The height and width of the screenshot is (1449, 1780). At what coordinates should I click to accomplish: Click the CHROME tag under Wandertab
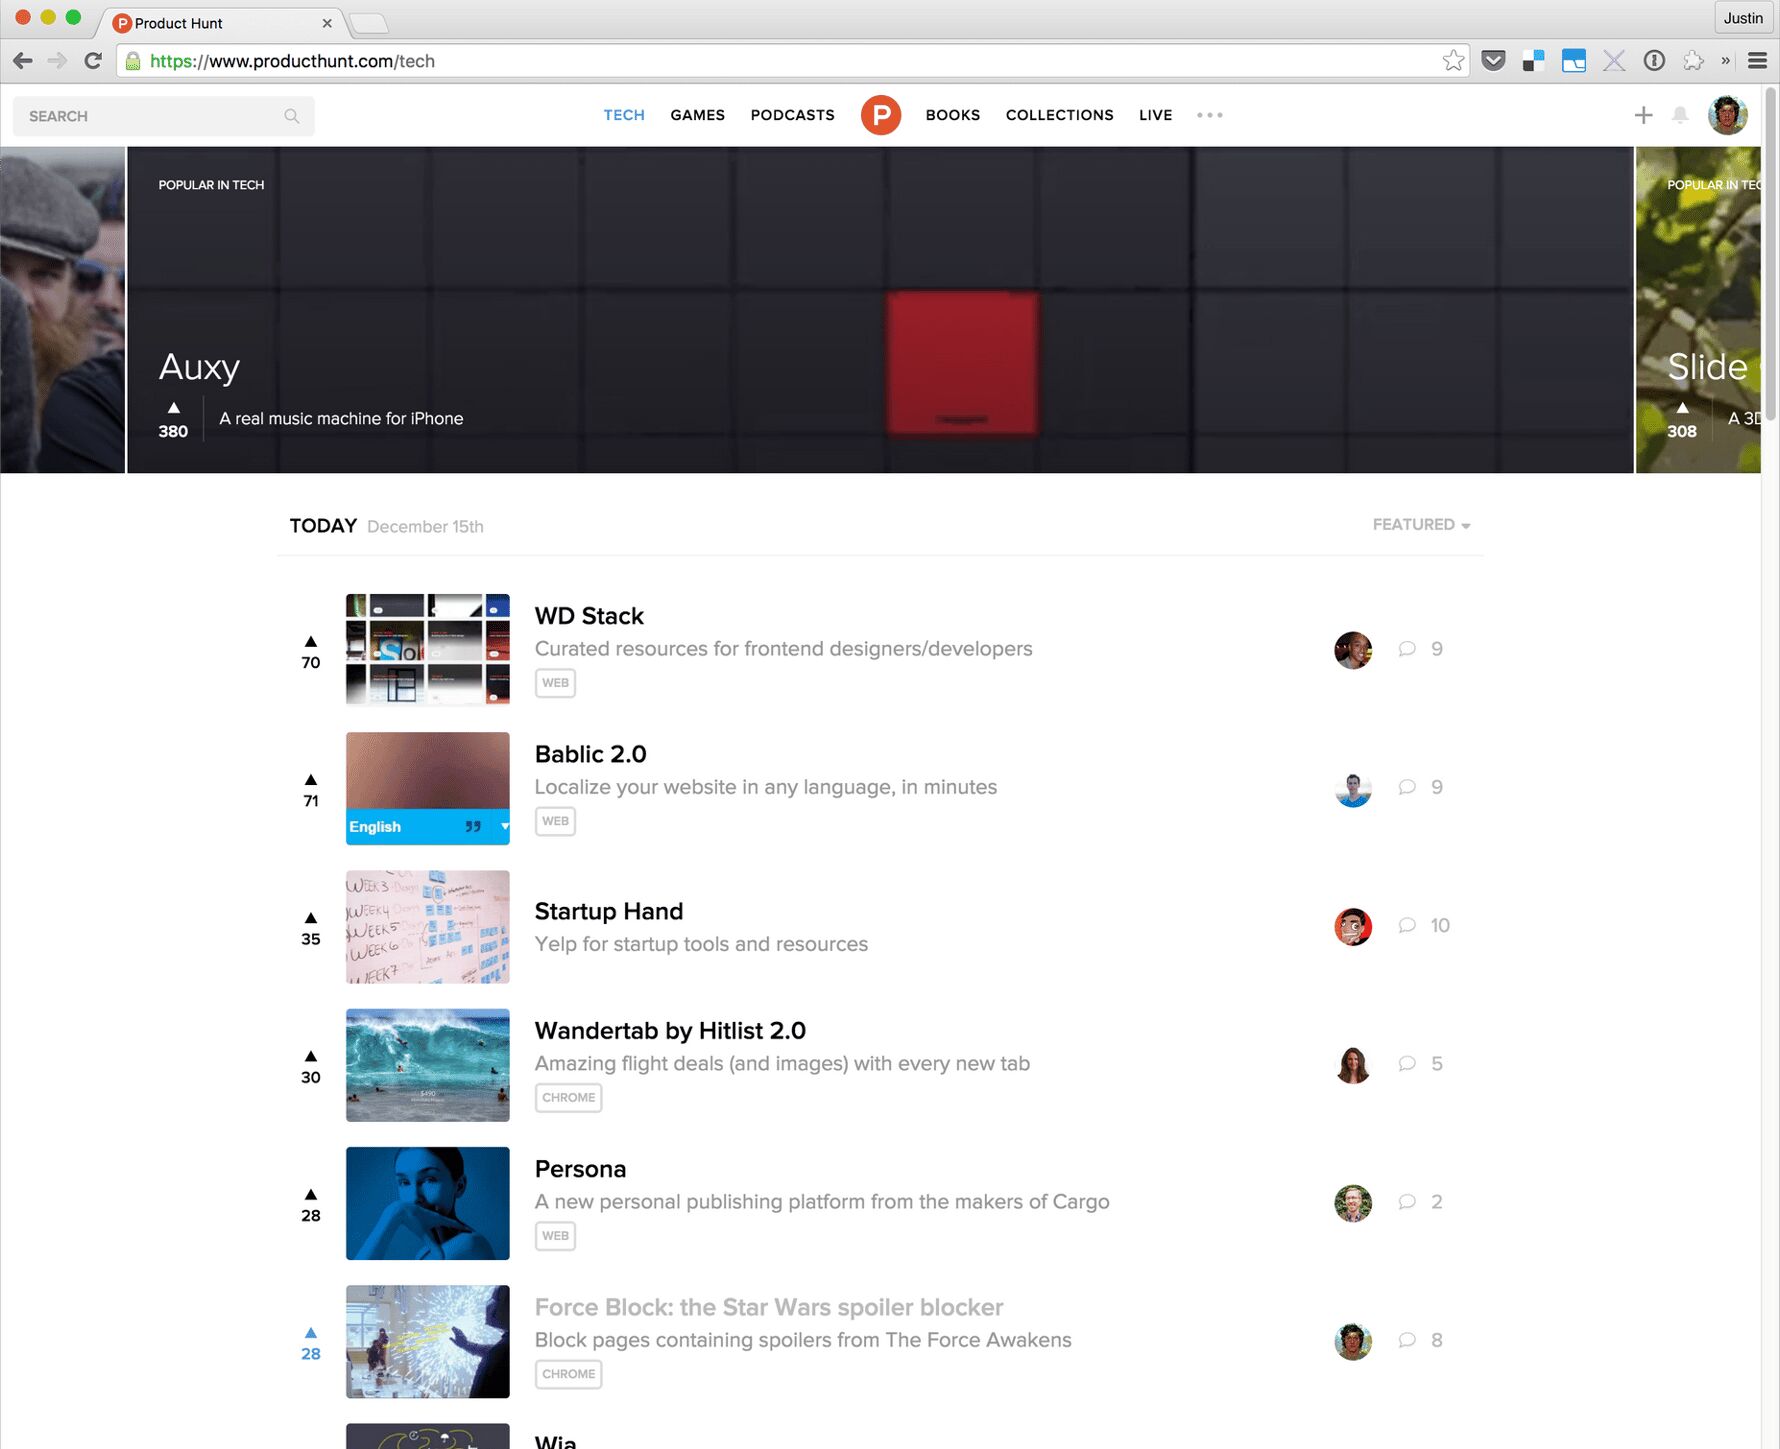tap(568, 1097)
